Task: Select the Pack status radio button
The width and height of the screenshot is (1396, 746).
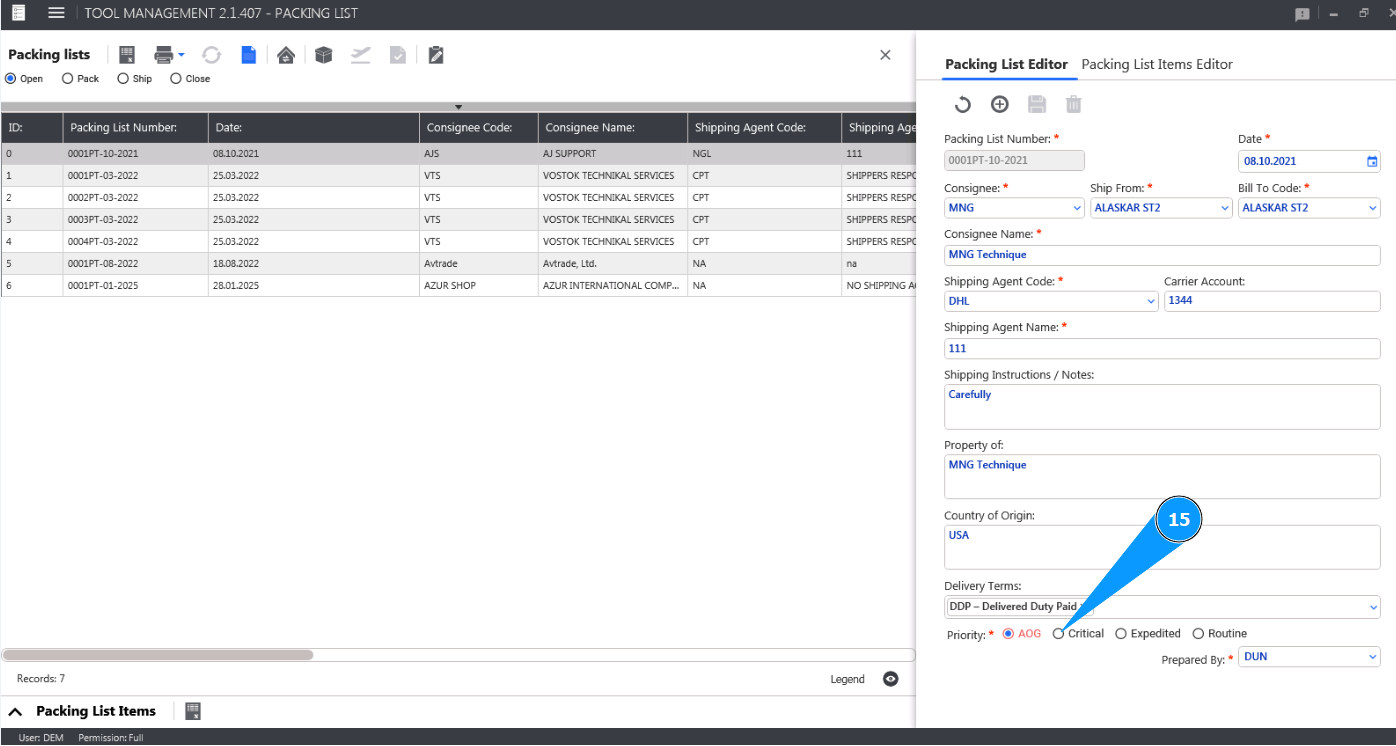Action: [x=68, y=79]
